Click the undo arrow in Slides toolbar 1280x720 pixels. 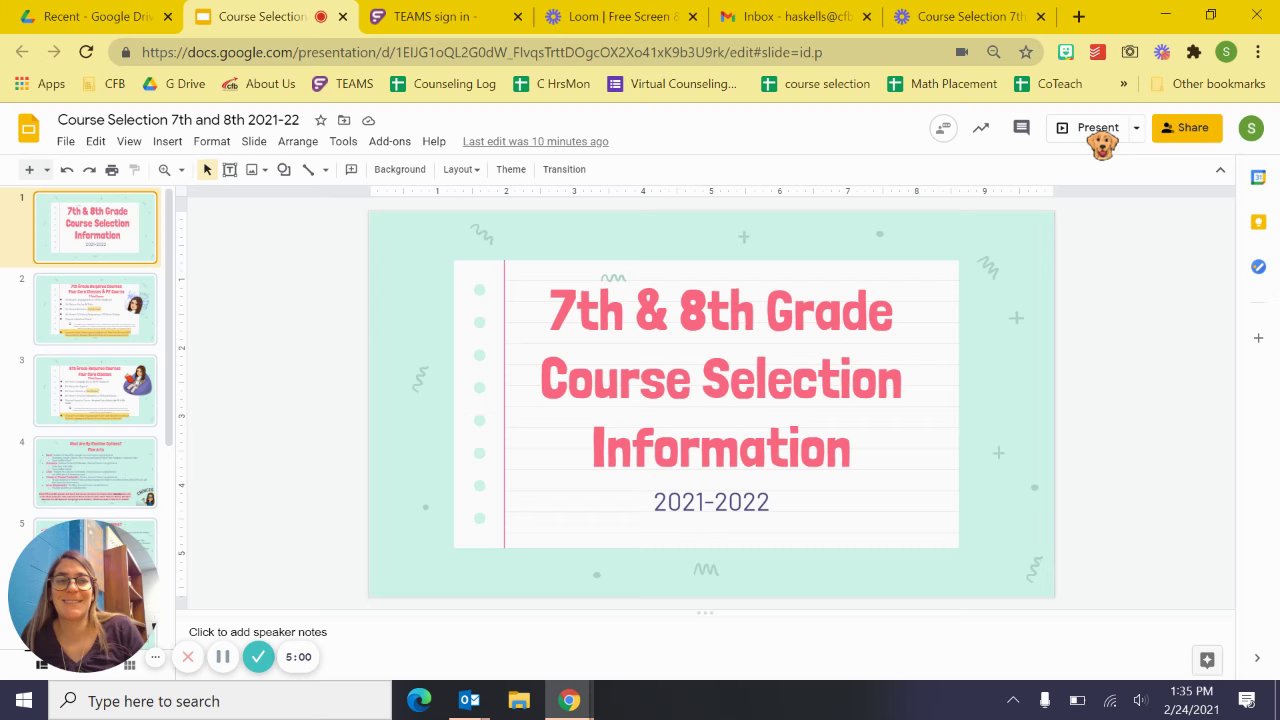(67, 170)
